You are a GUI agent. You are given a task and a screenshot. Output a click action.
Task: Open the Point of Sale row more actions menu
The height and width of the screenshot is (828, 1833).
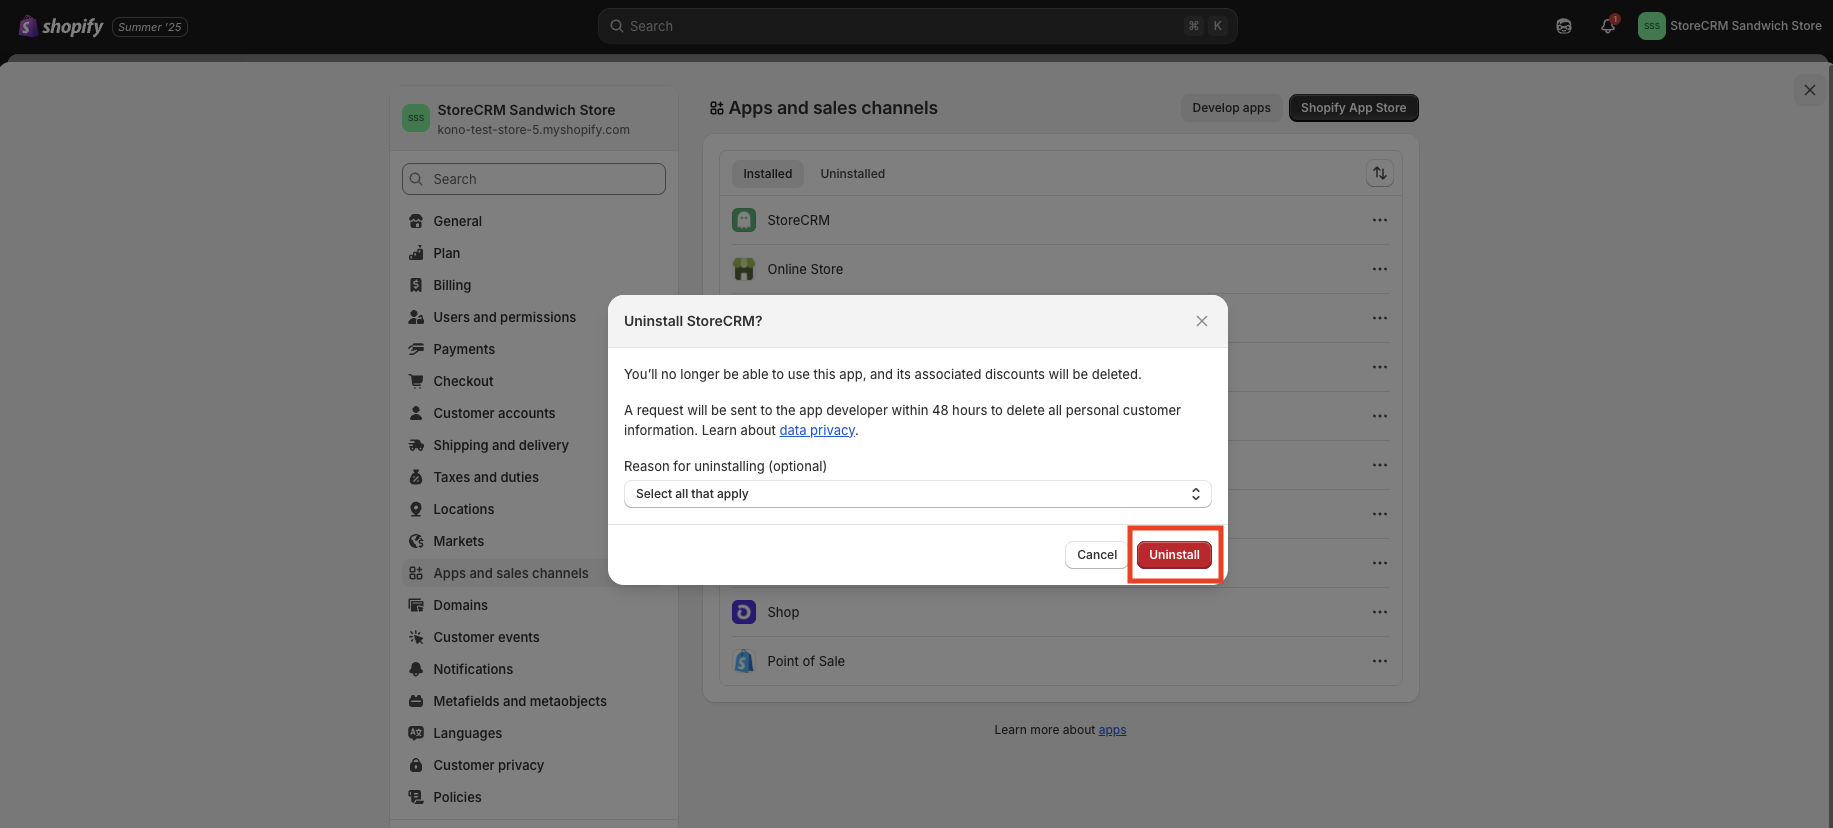tap(1380, 661)
